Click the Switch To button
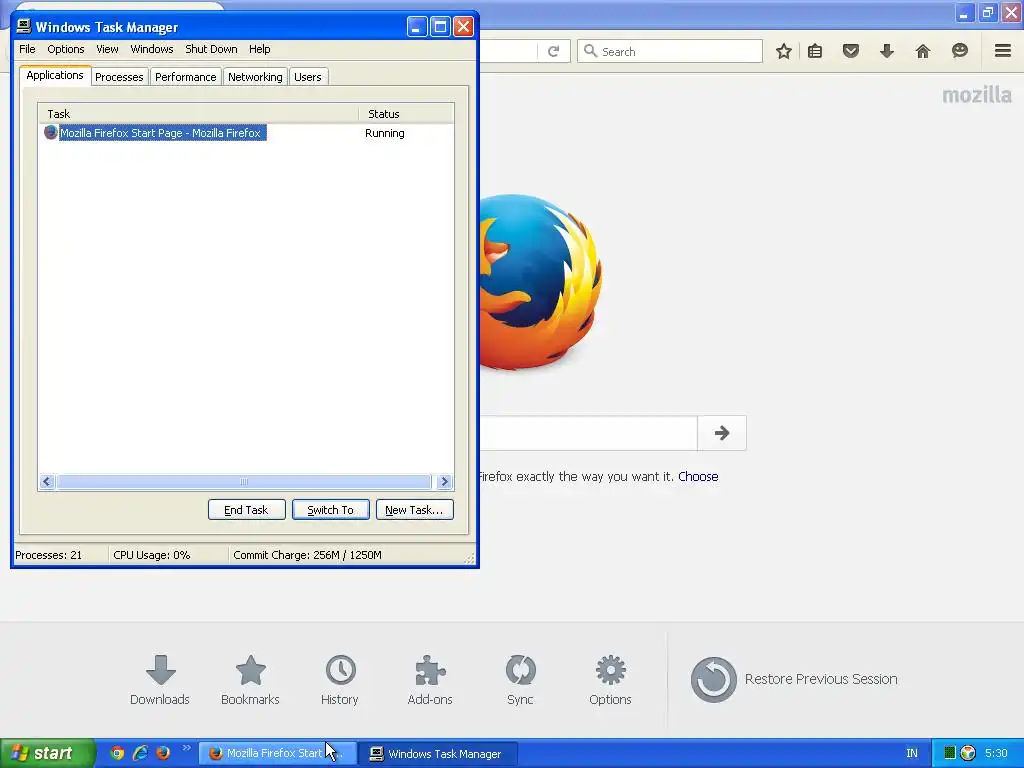This screenshot has width=1024, height=768. [x=330, y=510]
